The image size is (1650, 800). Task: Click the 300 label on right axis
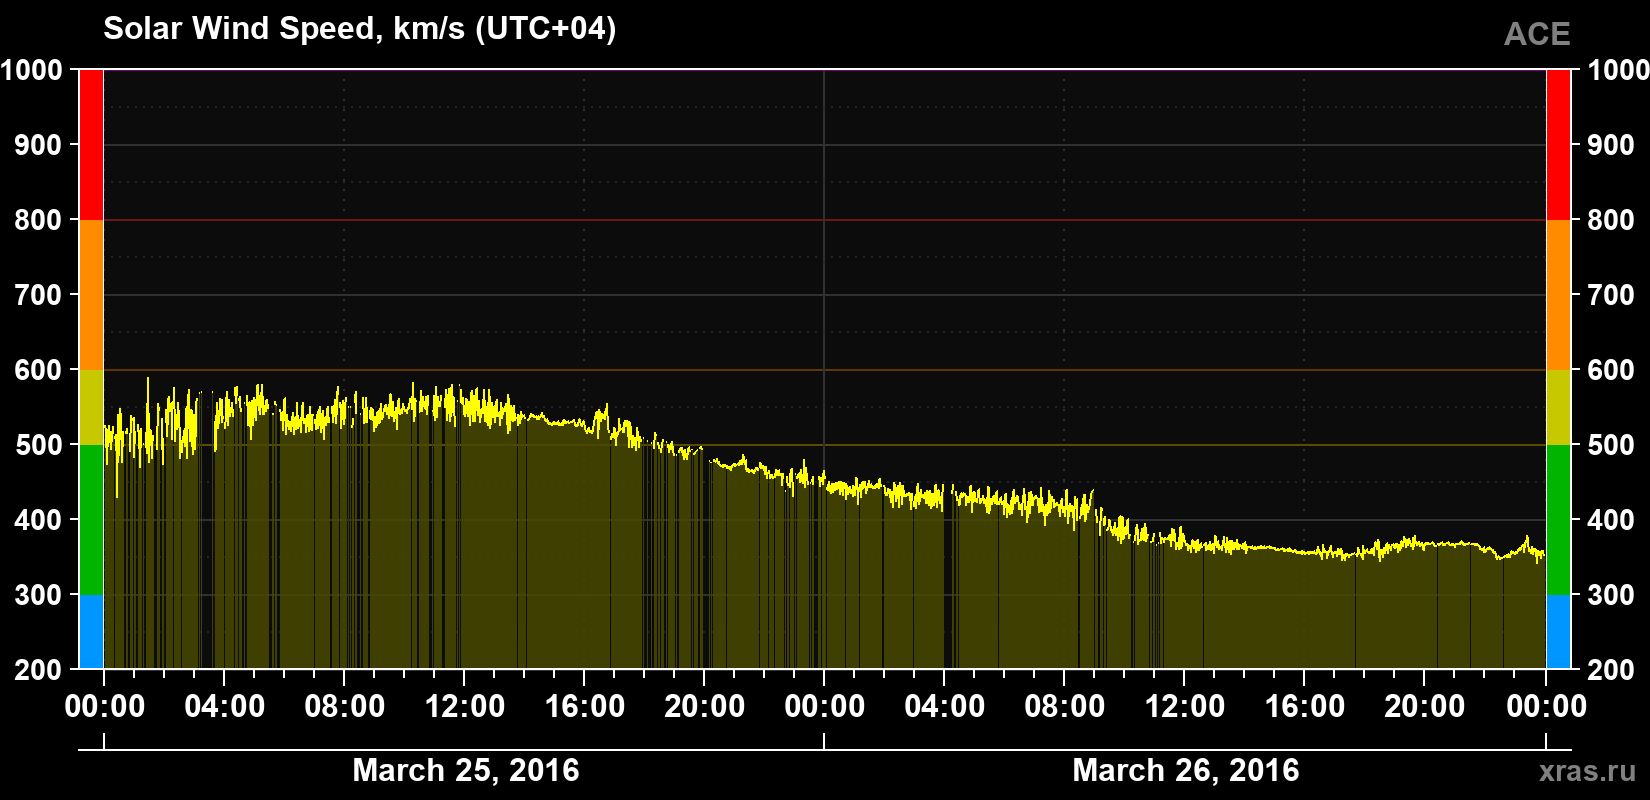(x=1611, y=595)
